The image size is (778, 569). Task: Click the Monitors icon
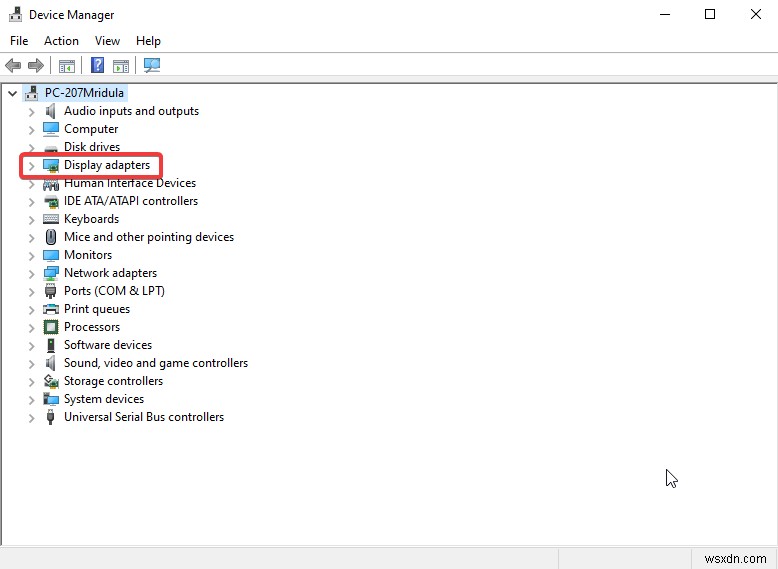click(51, 255)
